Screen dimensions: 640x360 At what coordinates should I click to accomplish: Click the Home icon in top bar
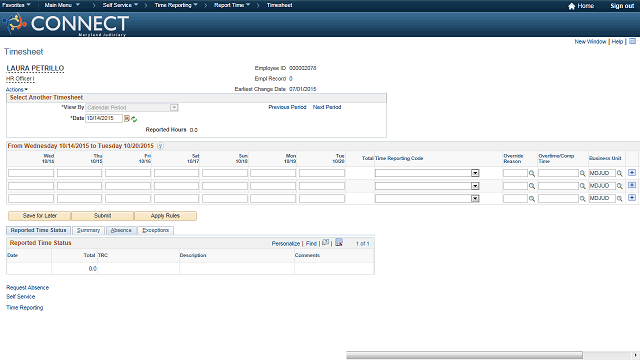coord(571,6)
